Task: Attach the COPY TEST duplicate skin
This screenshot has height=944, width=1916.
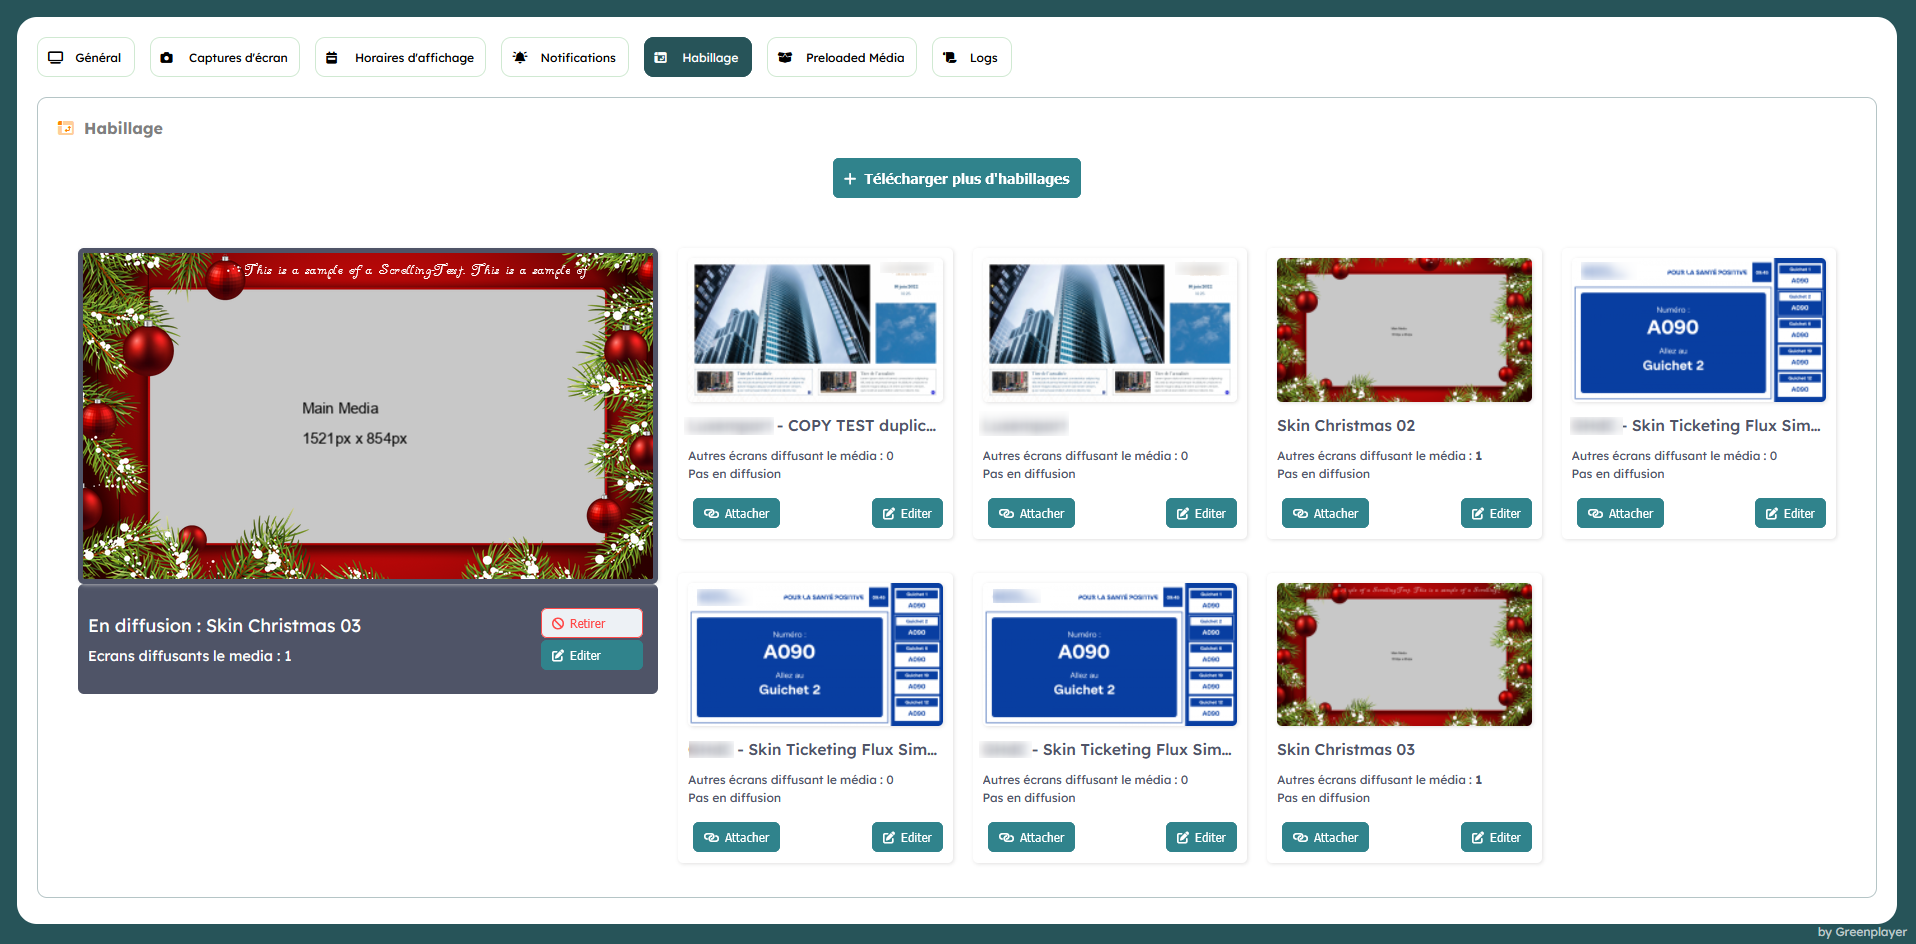Action: coord(736,514)
